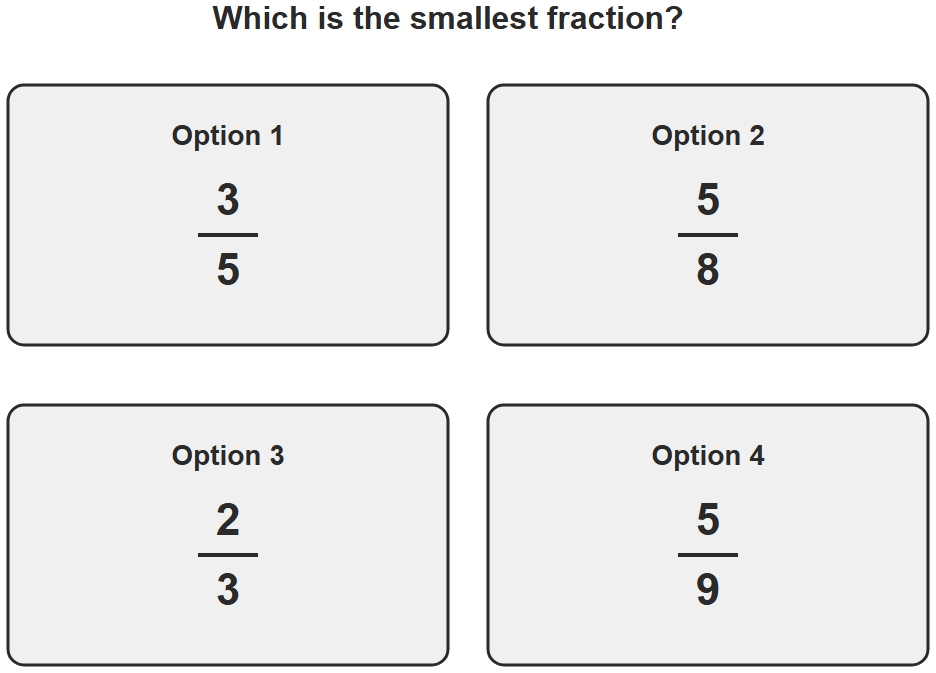Click the 'Option 1' label text
Image resolution: width=936 pixels, height=673 pixels.
(227, 136)
